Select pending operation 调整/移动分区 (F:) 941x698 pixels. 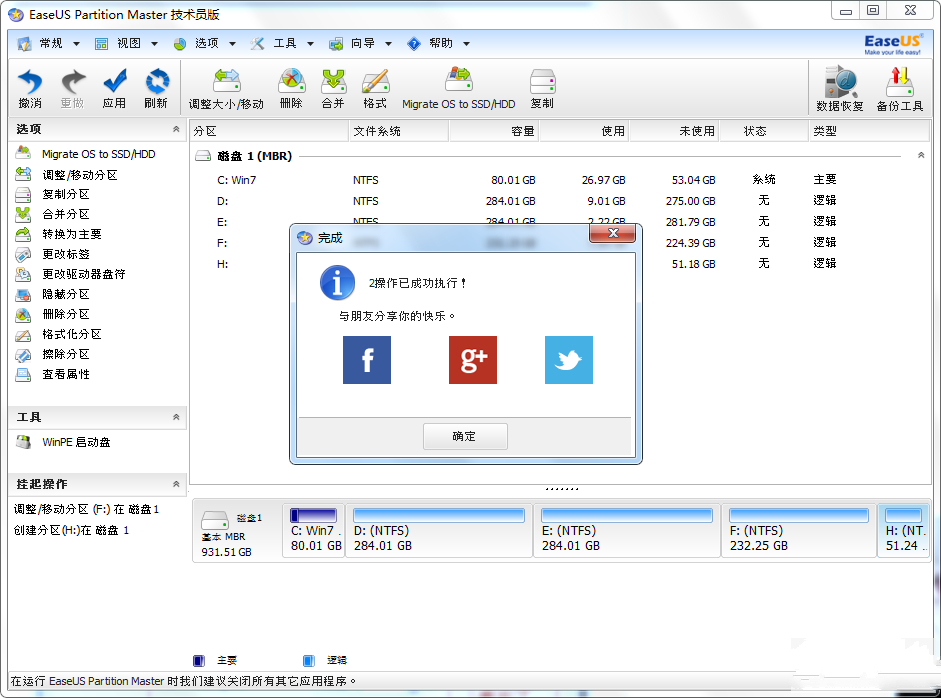pos(86,510)
